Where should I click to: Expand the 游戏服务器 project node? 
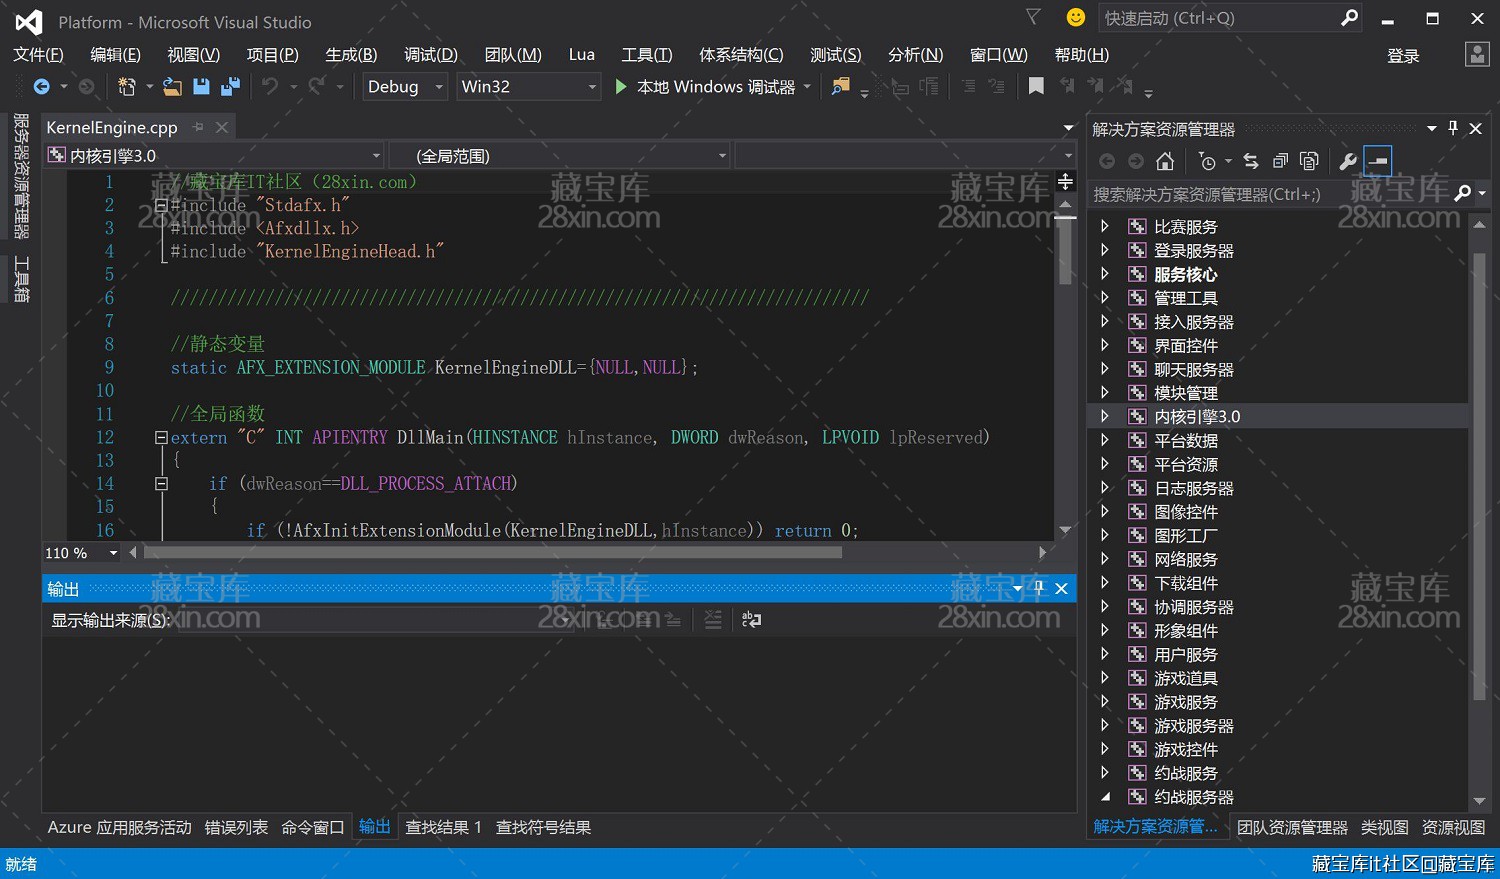click(x=1104, y=725)
